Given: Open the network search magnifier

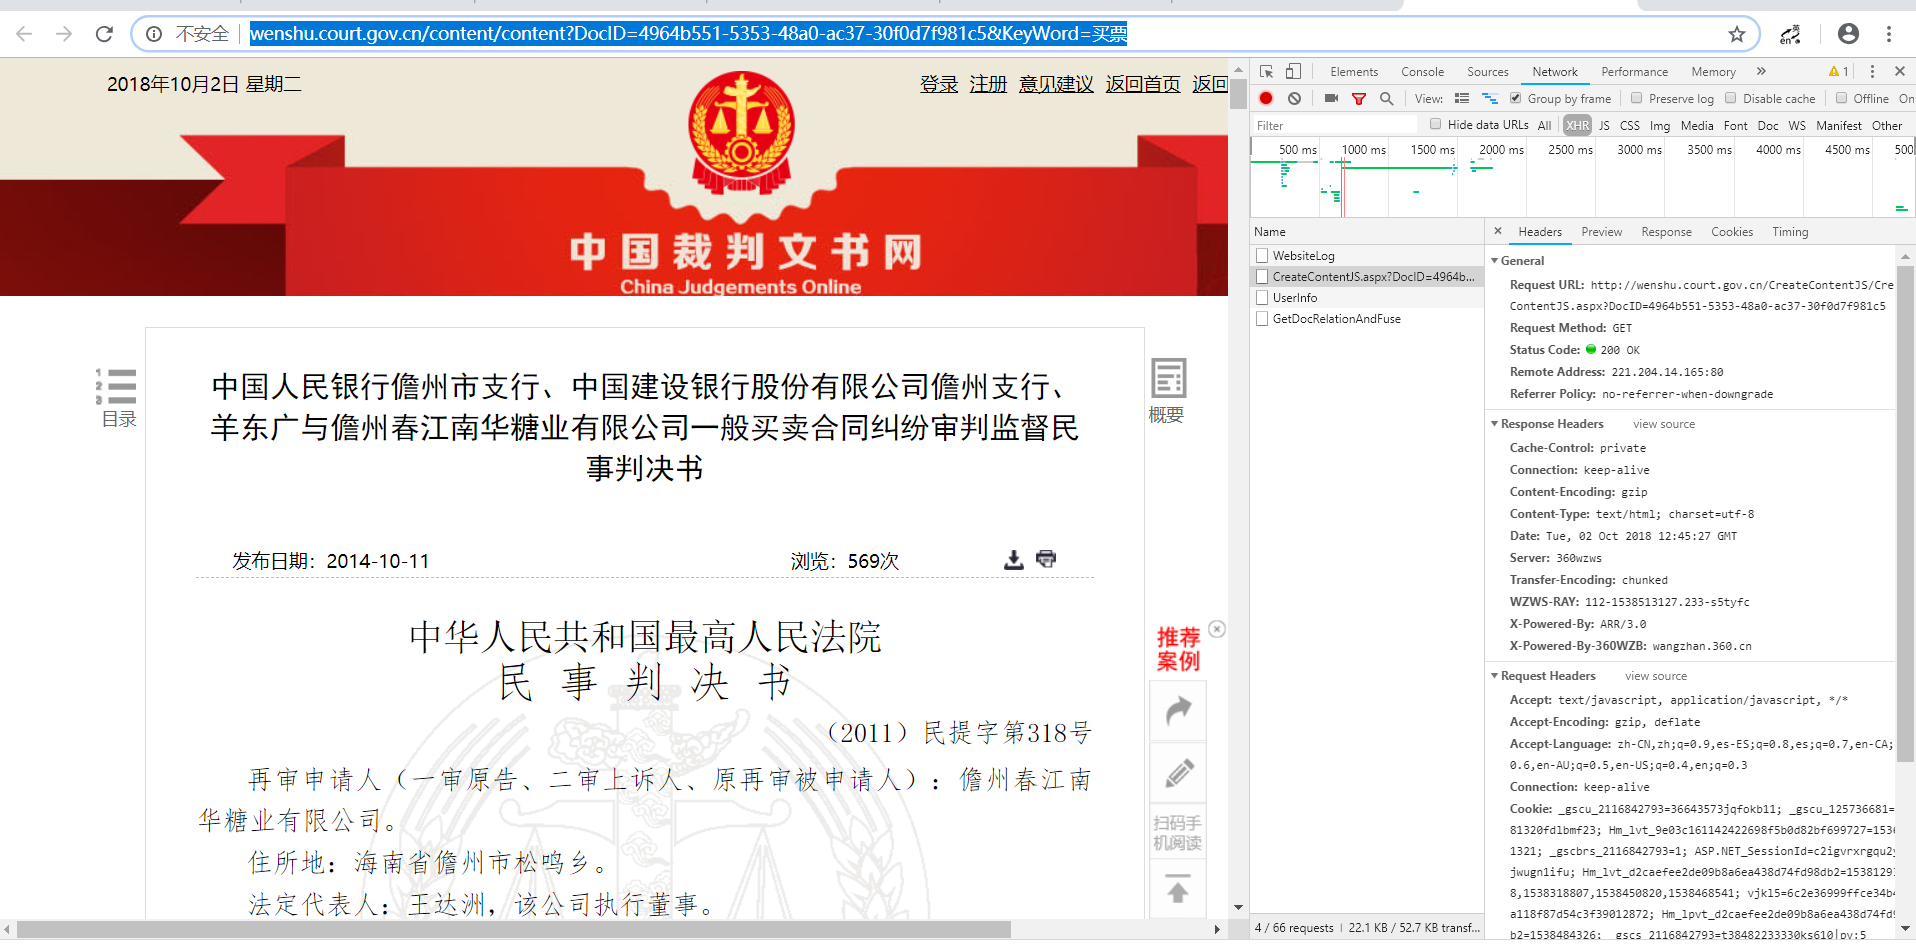Looking at the screenshot, I should tap(1386, 98).
